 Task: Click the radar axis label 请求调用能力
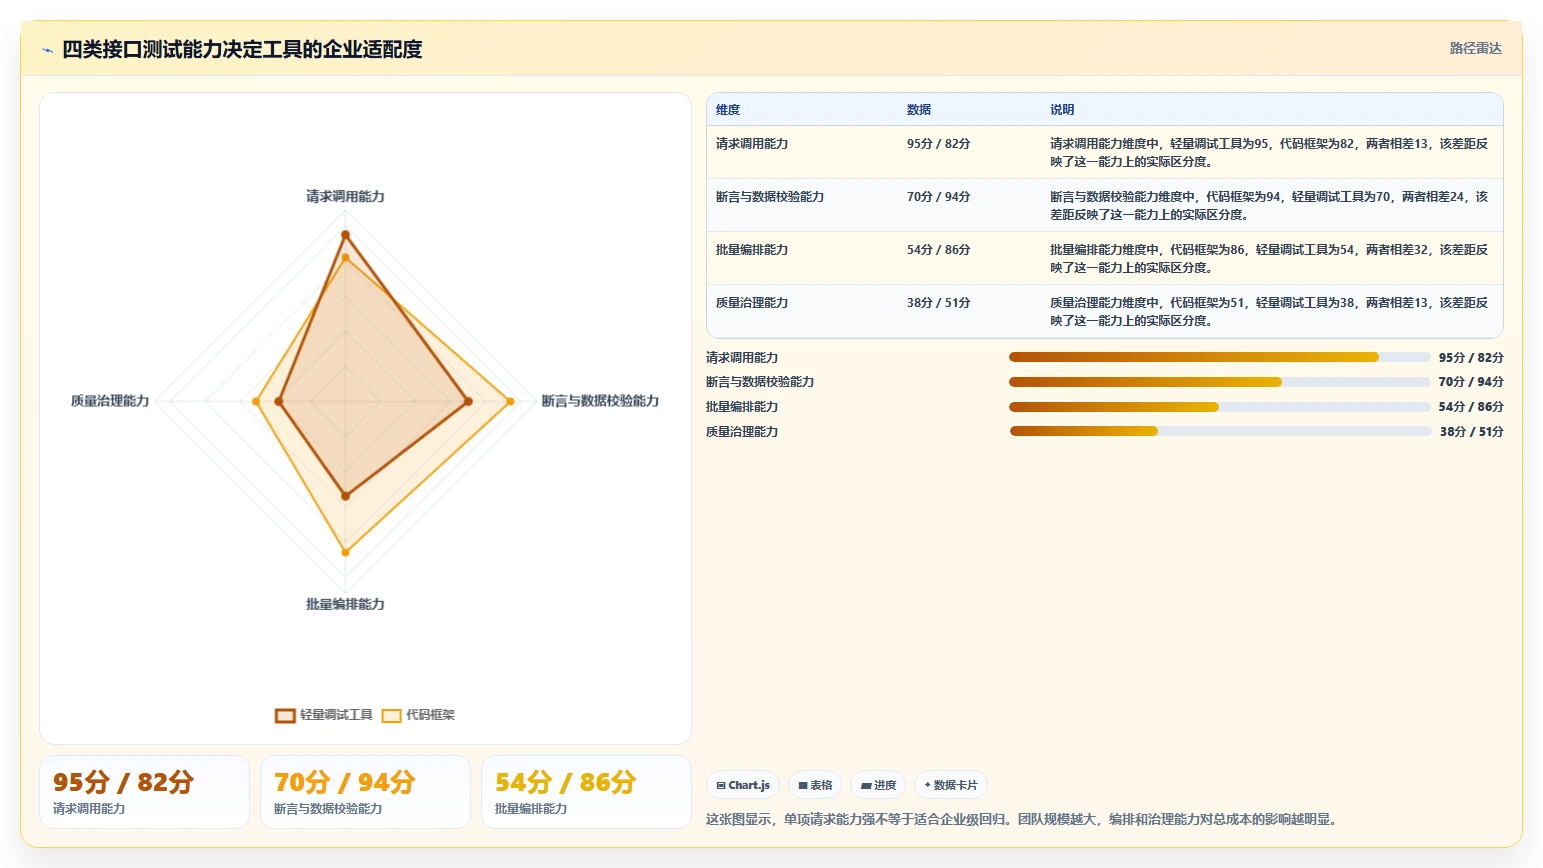point(345,197)
